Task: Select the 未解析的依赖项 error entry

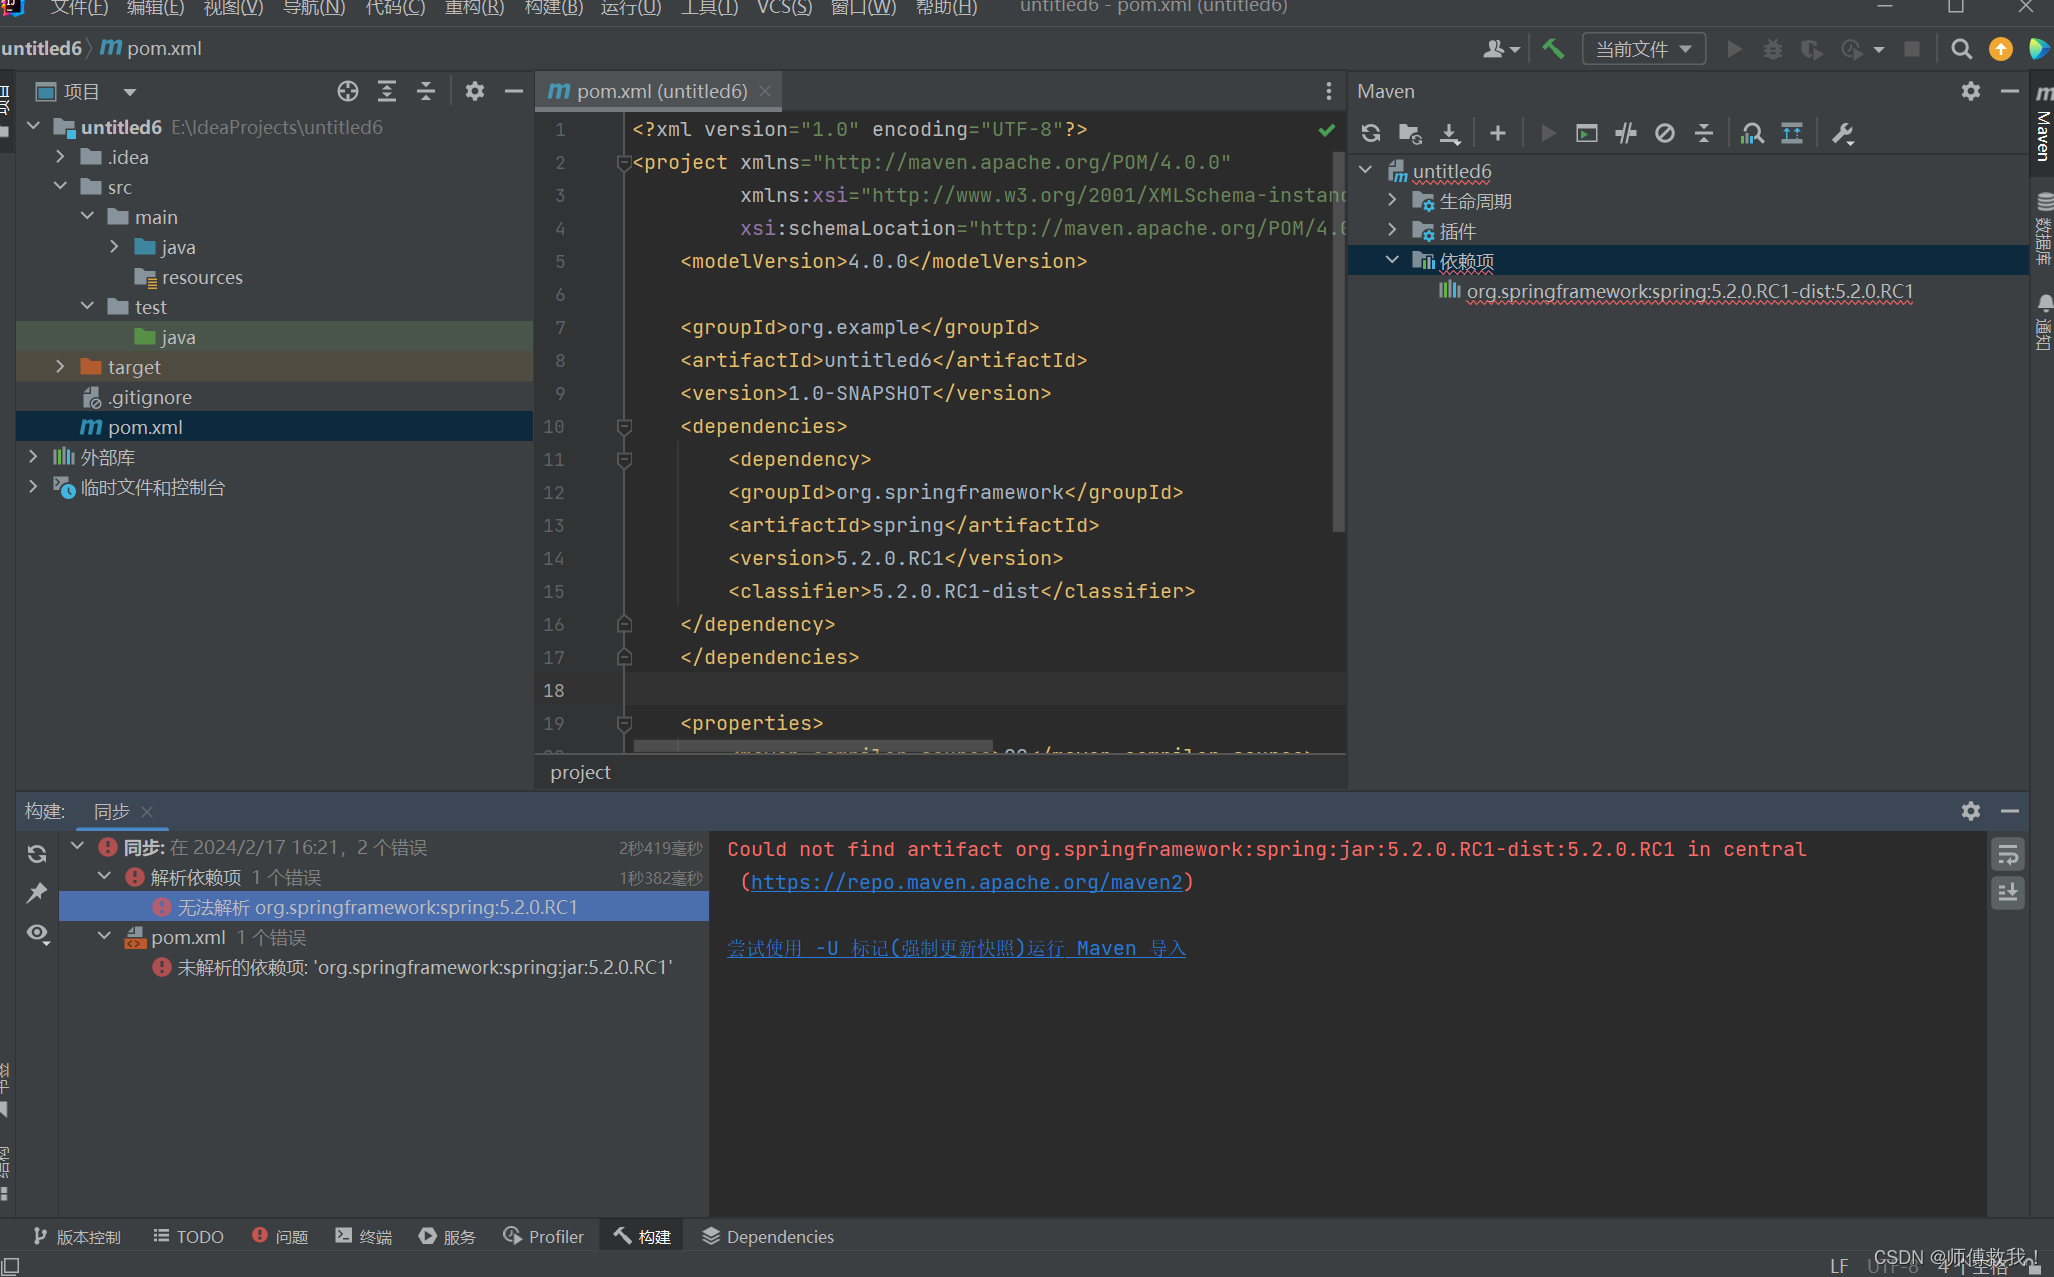Action: click(x=424, y=967)
